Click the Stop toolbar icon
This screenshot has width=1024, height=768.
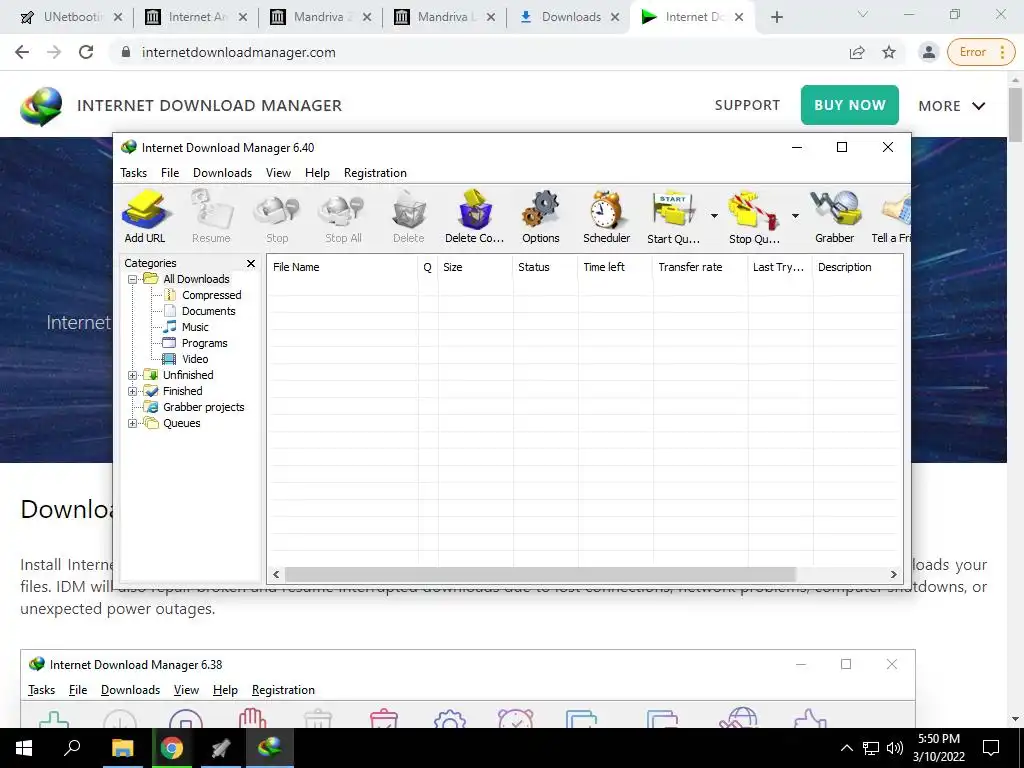pos(277,217)
